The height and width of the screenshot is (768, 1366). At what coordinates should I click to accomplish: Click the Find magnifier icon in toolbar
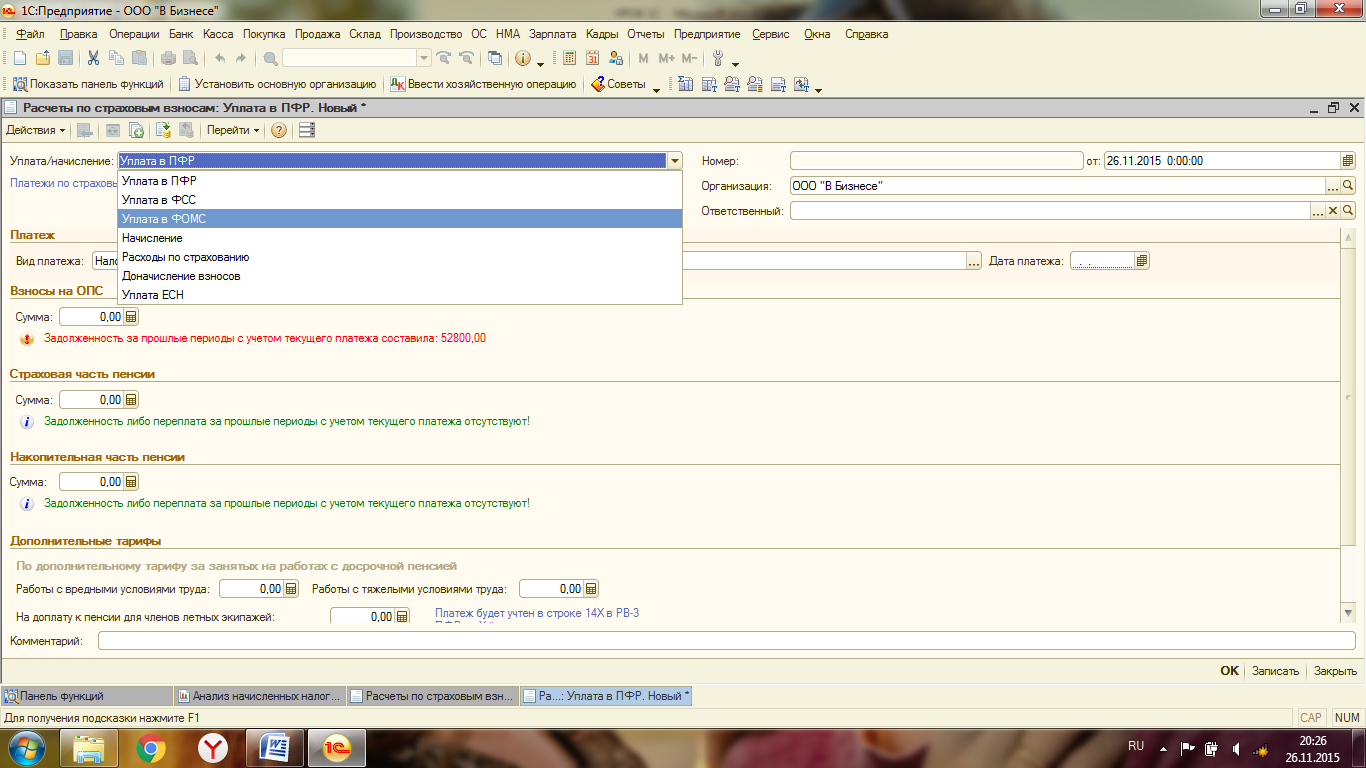click(271, 58)
